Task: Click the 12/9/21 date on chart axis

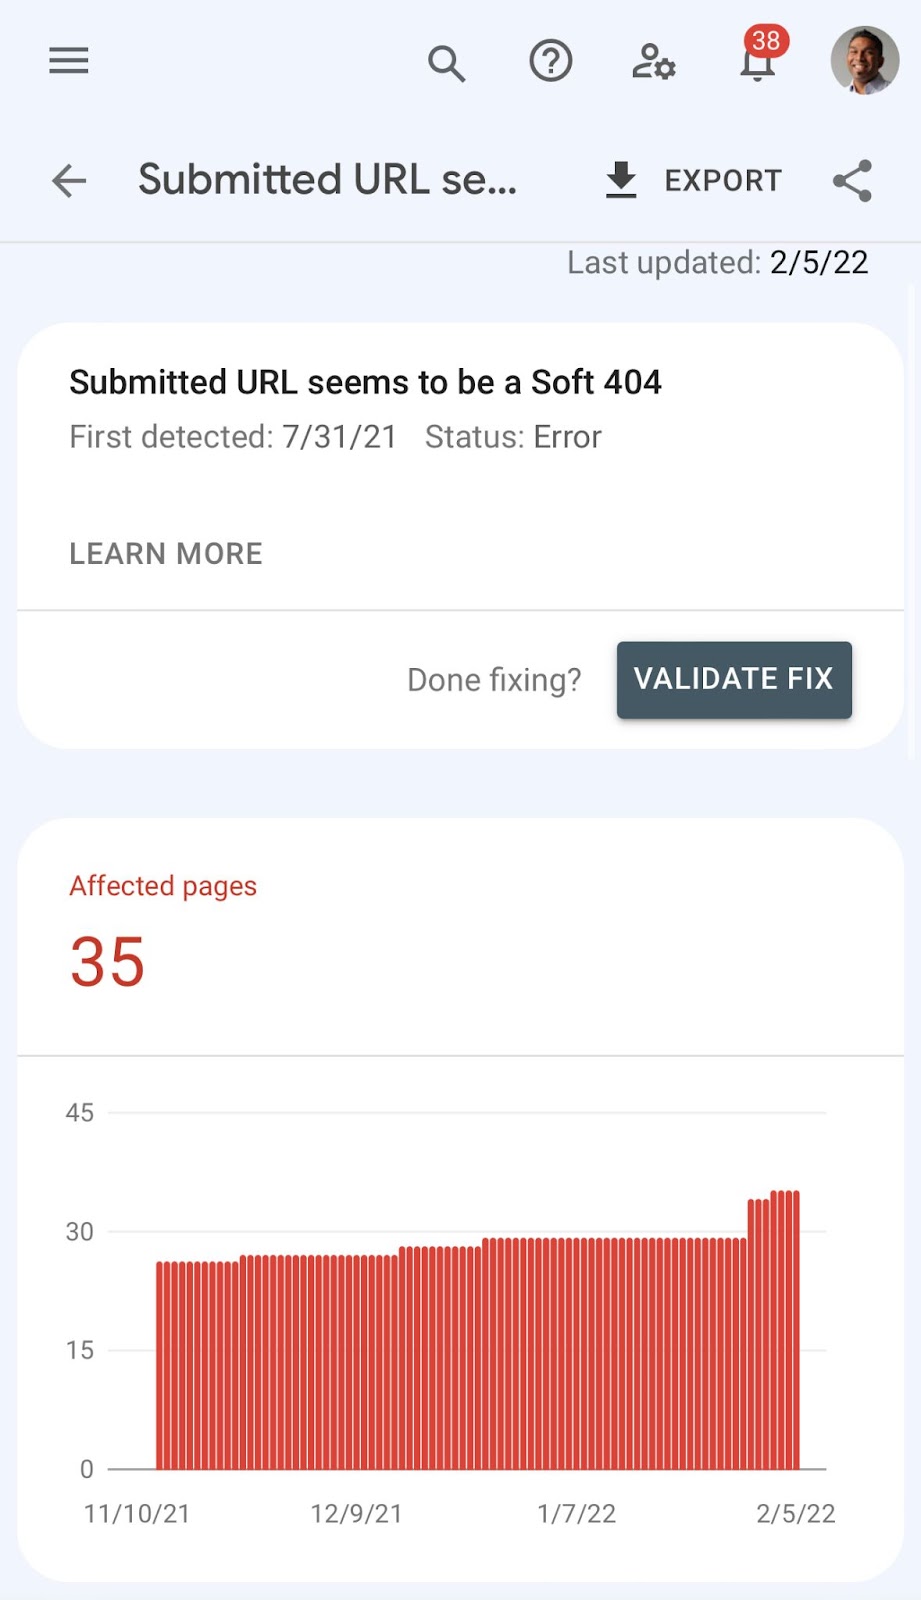Action: (356, 1514)
